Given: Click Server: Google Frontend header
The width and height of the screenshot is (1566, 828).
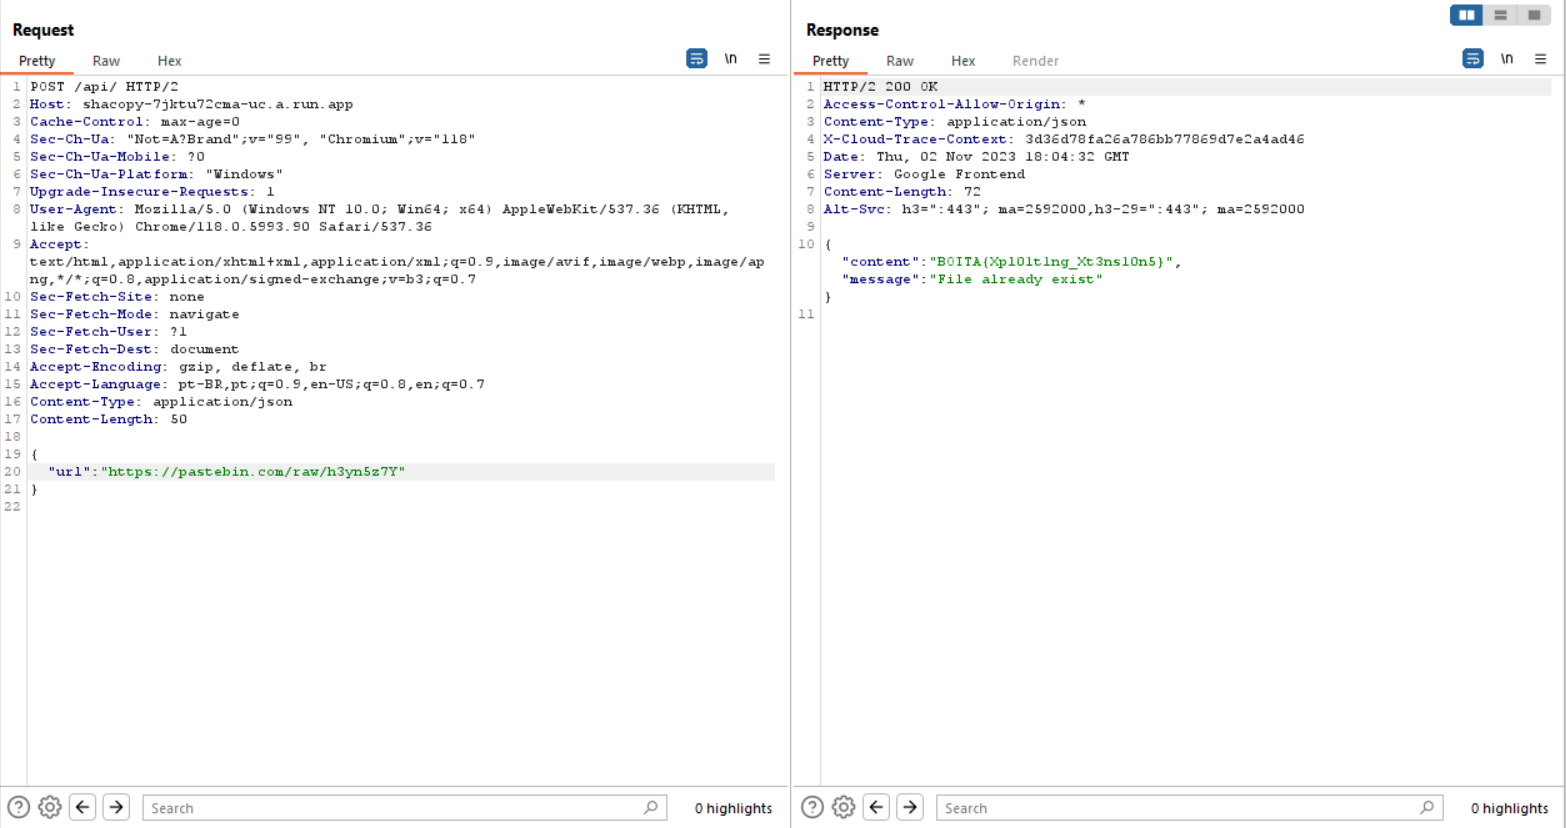Looking at the screenshot, I should coord(924,174).
